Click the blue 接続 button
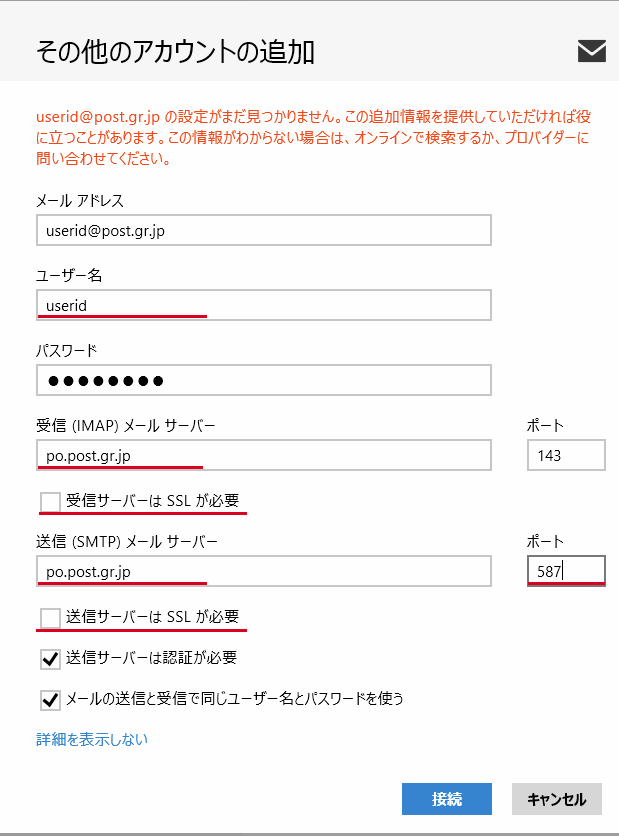619x836 pixels. [x=447, y=799]
